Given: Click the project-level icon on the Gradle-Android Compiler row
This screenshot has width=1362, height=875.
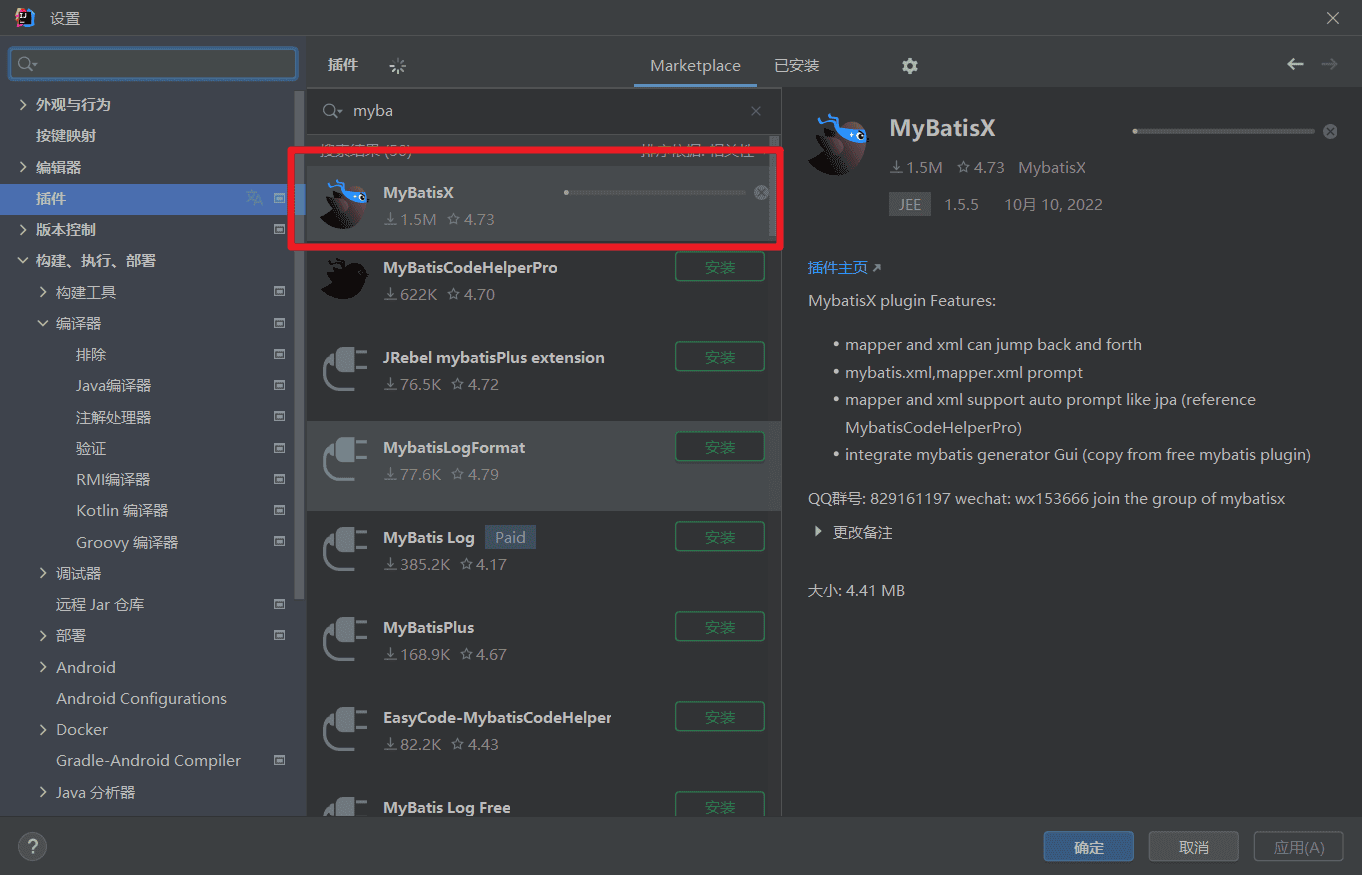Looking at the screenshot, I should 279,760.
